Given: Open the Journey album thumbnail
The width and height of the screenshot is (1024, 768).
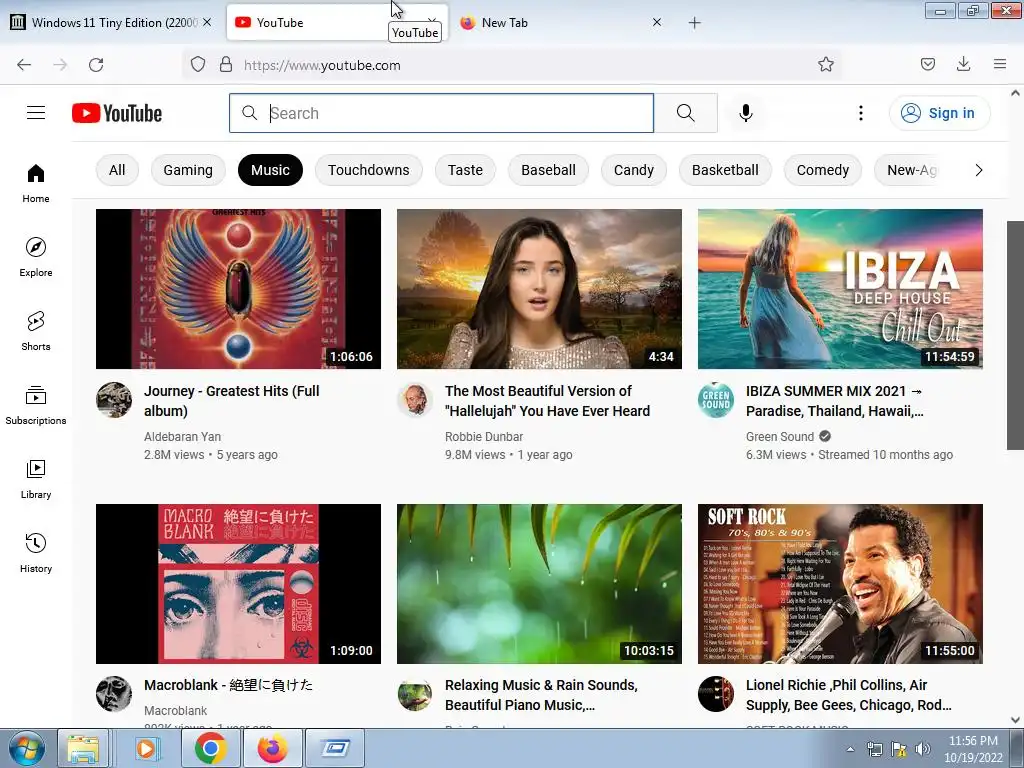Looking at the screenshot, I should (x=238, y=289).
